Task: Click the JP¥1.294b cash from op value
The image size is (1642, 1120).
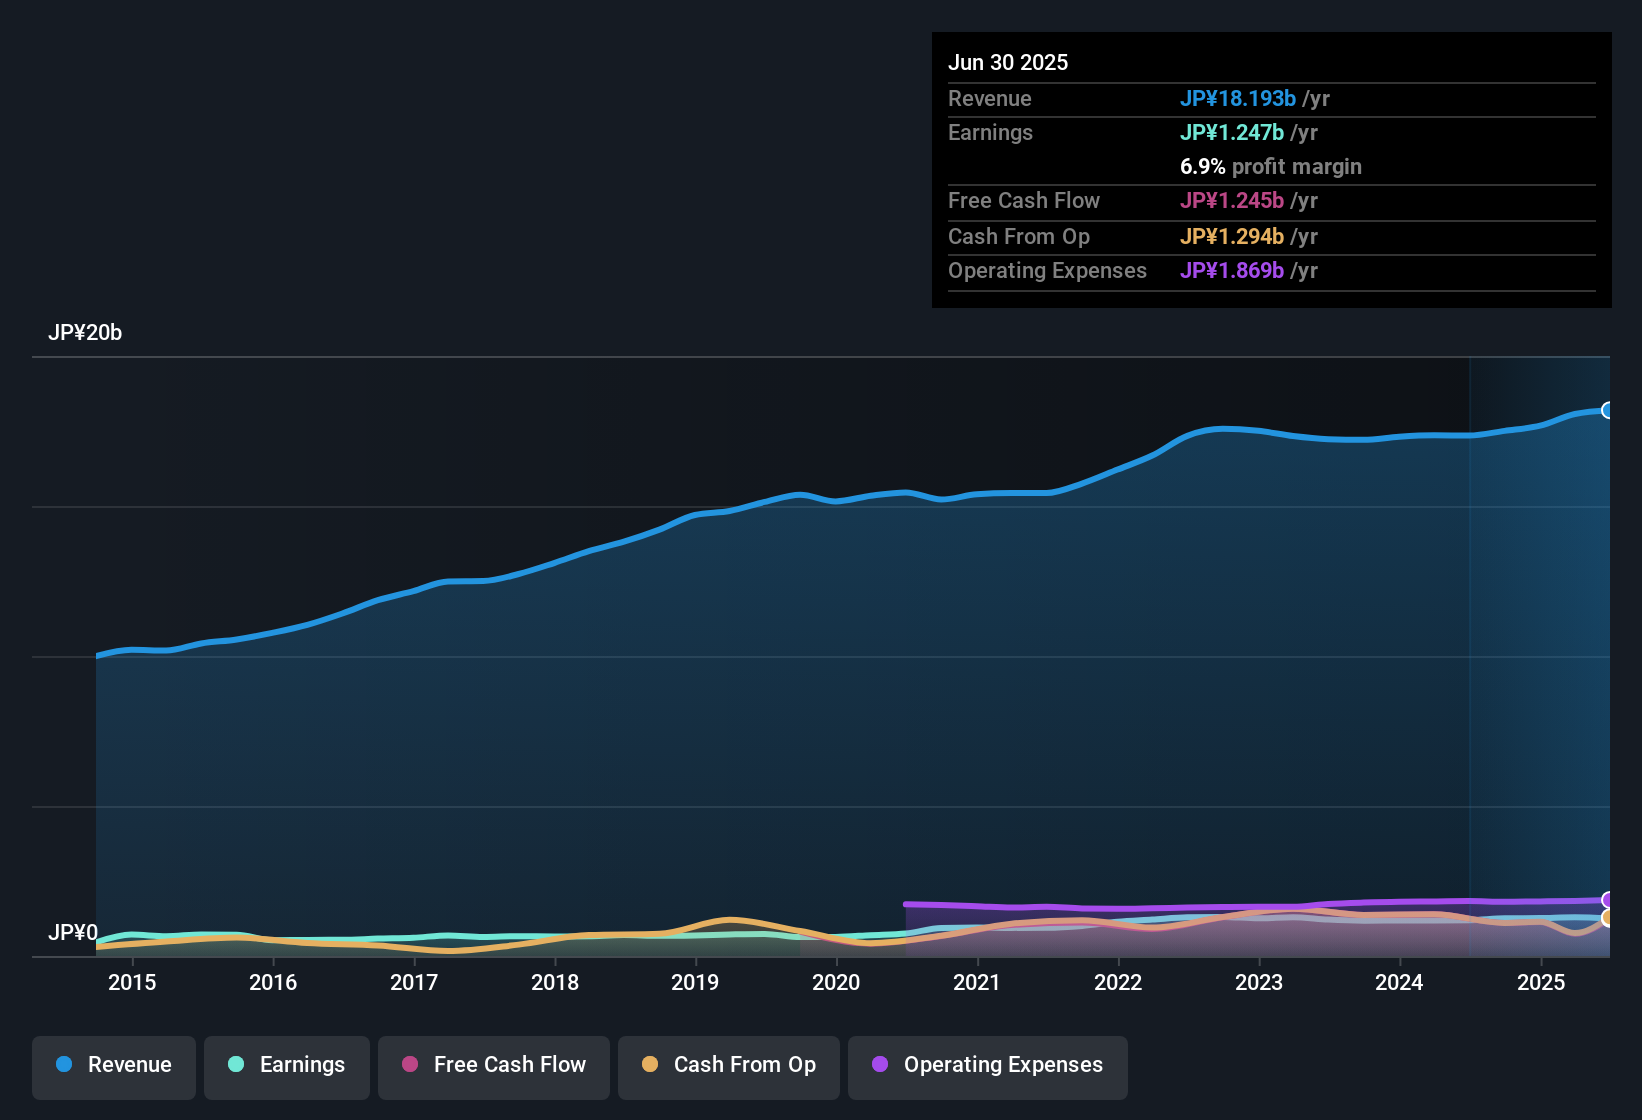Action: (x=1232, y=236)
